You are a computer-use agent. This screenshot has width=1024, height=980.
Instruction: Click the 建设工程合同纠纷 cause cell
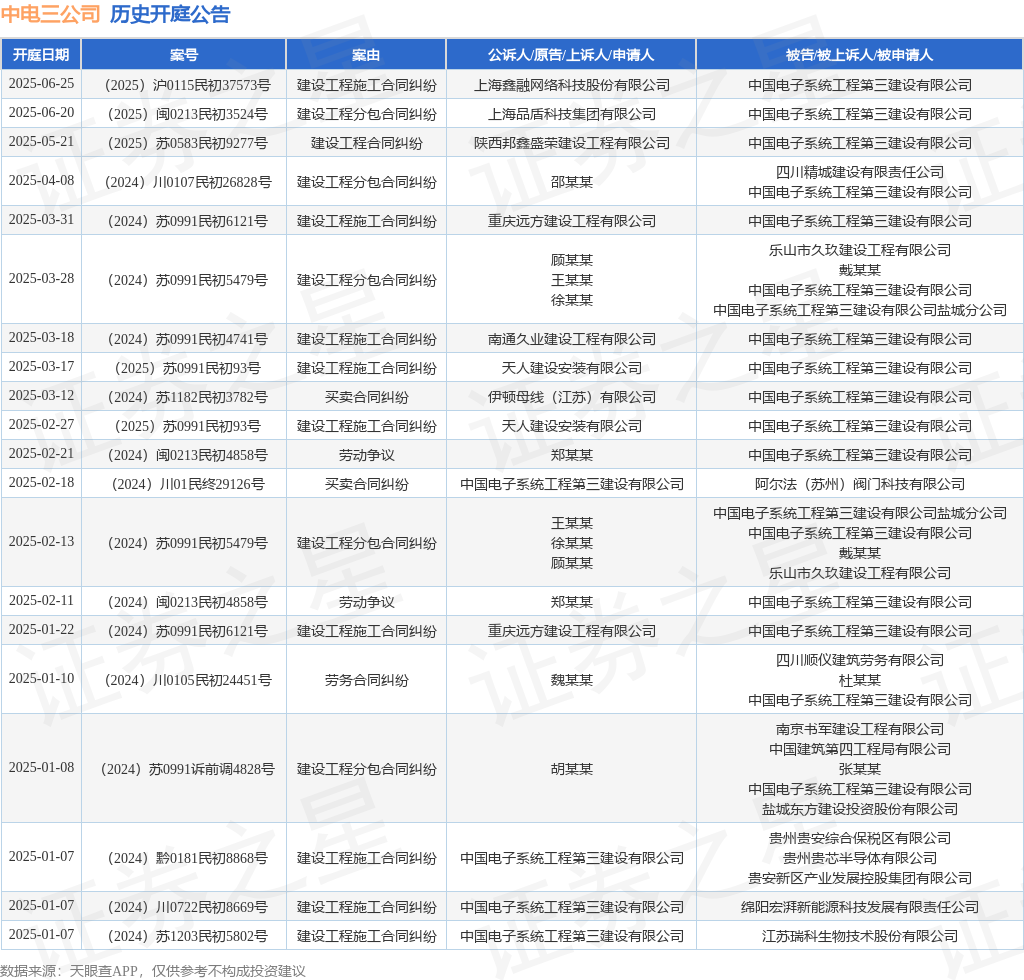tap(366, 144)
